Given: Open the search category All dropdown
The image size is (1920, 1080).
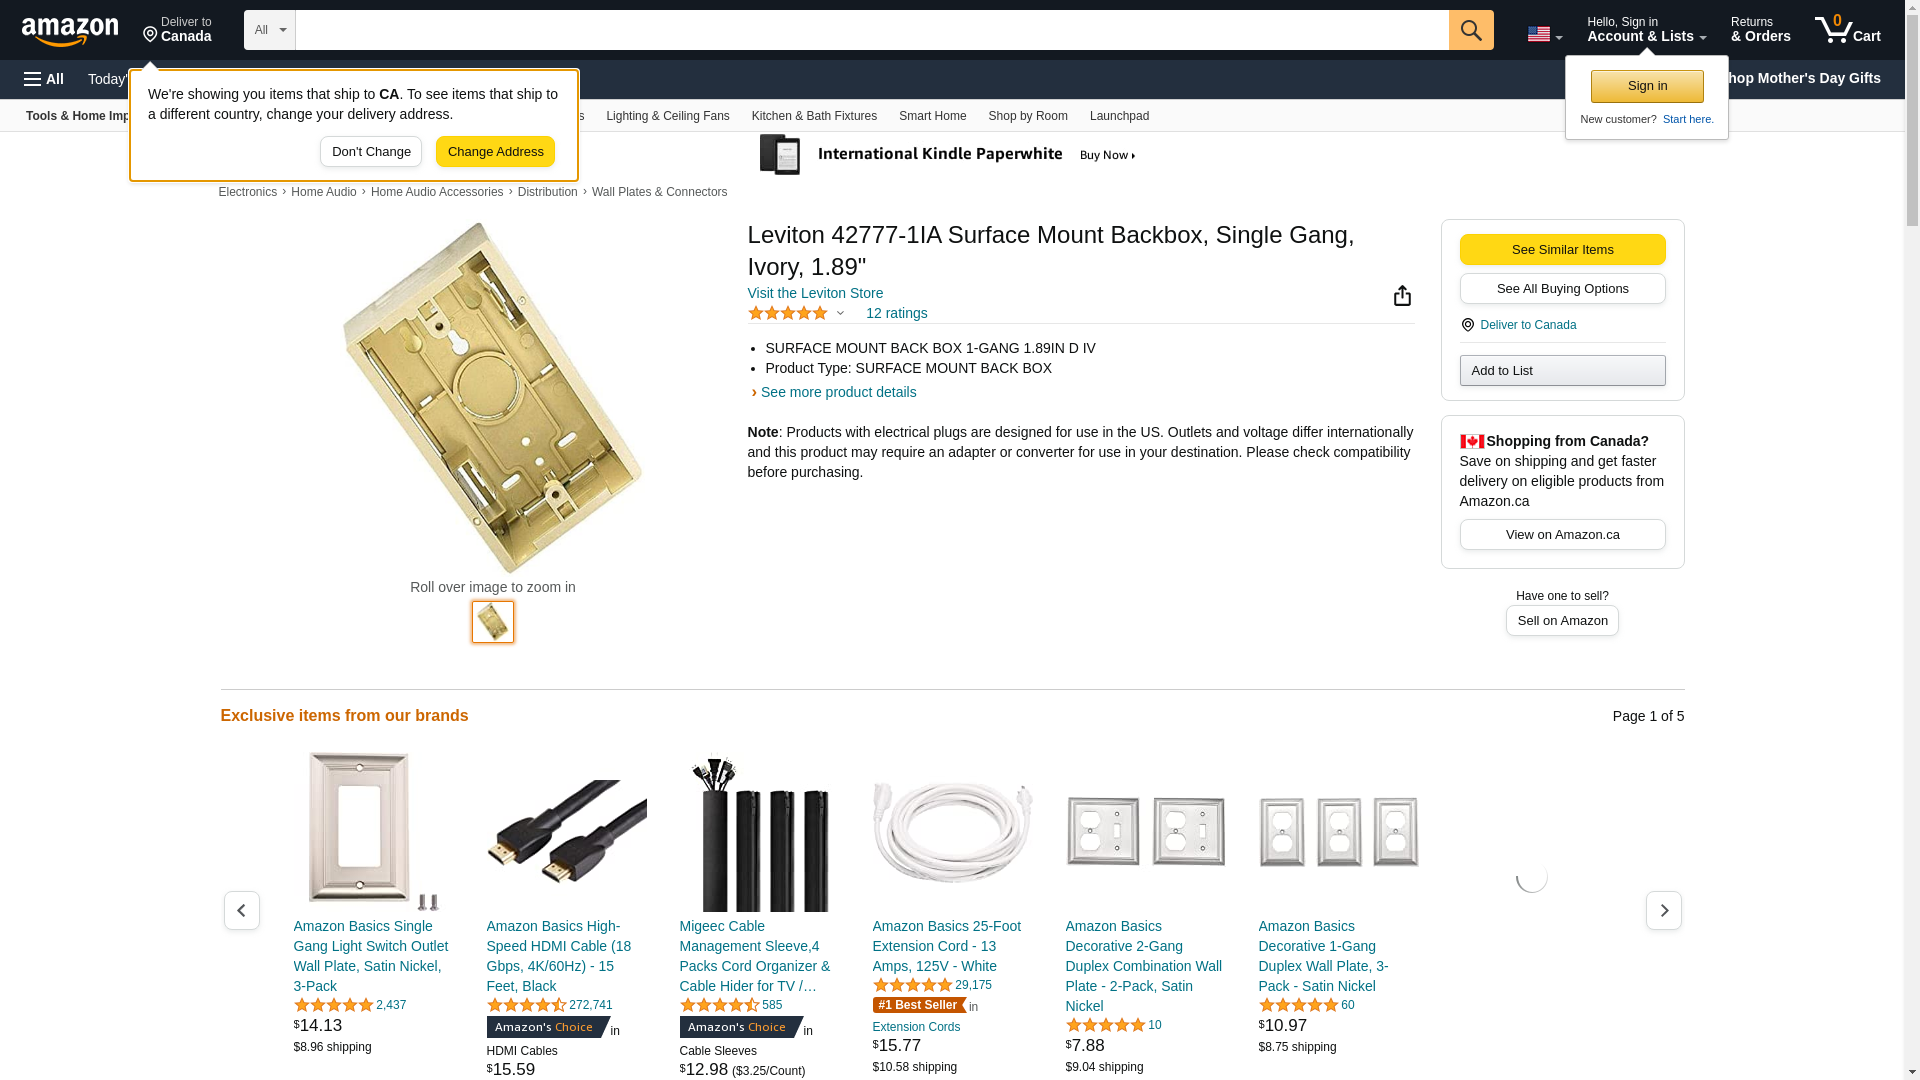Looking at the screenshot, I should (x=270, y=30).
